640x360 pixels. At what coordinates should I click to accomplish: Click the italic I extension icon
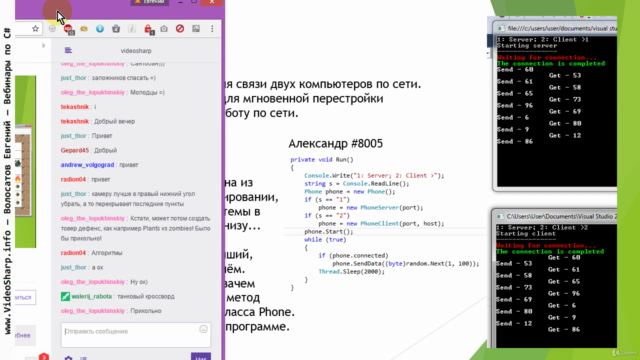[132, 29]
